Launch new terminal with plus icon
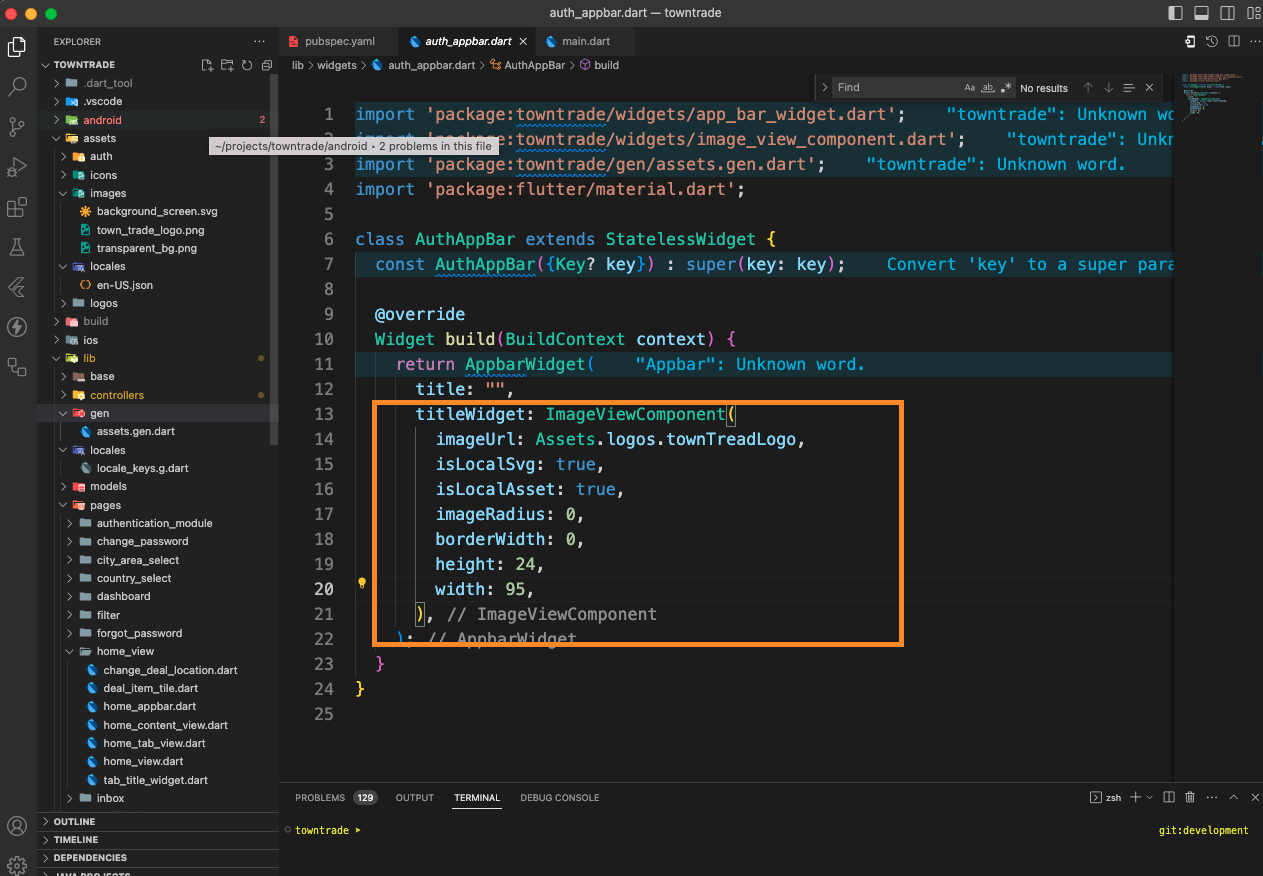 coord(1135,797)
